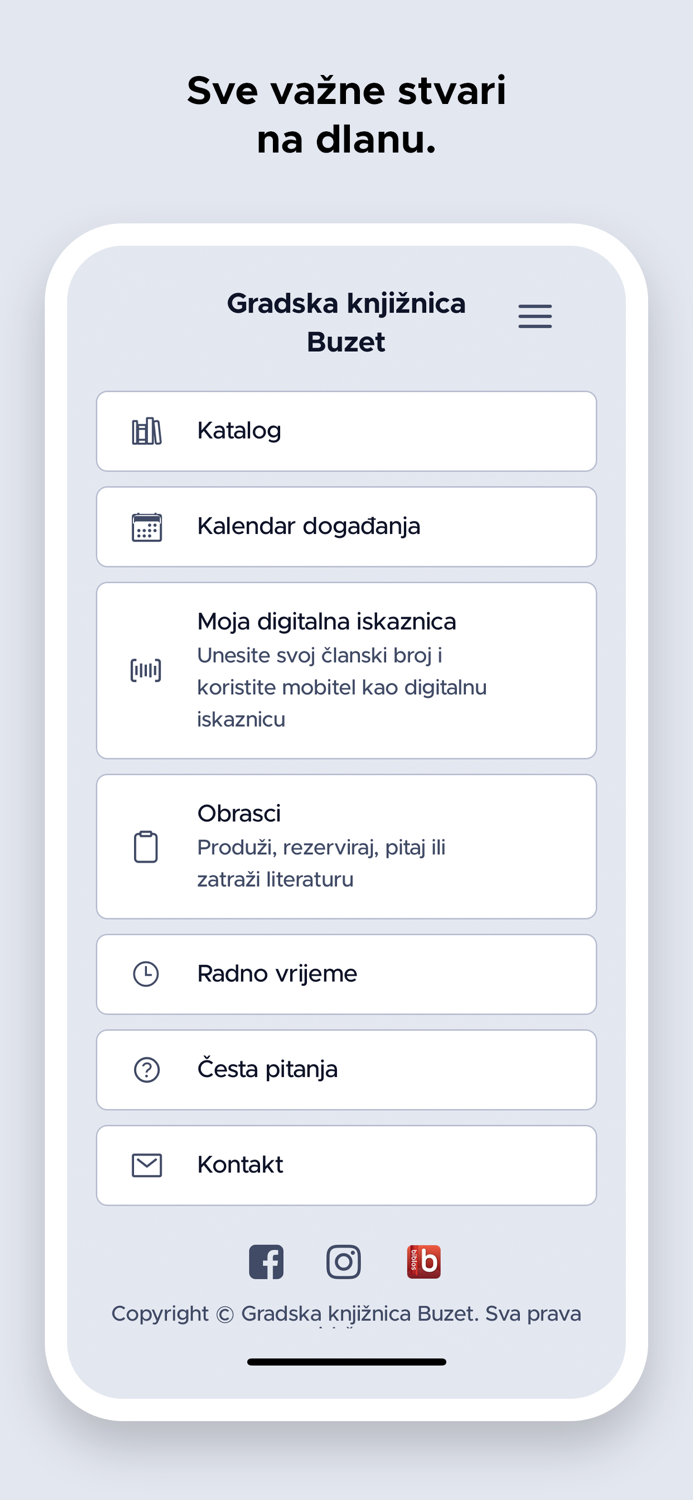Tap the barcode icon for digital membership card
693x1500 pixels.
(146, 670)
